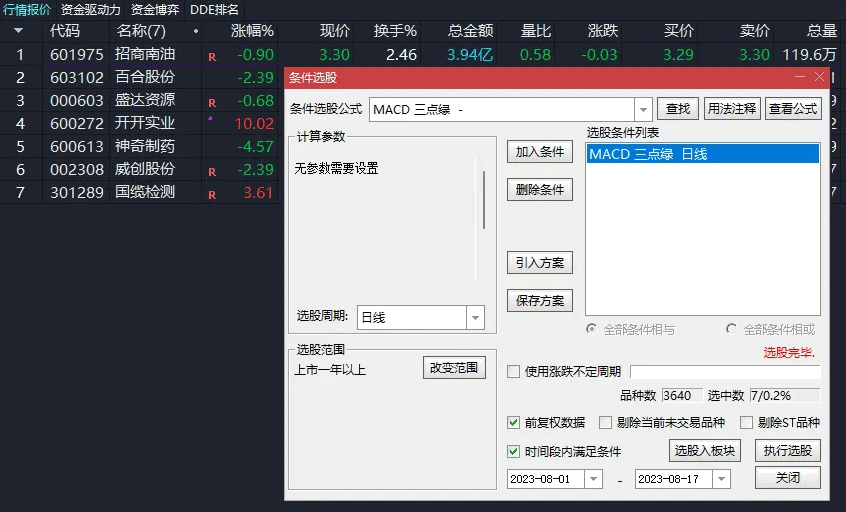This screenshot has height=512, width=846.
Task: Toggle 前复权数据 checkbox
Action: click(513, 422)
